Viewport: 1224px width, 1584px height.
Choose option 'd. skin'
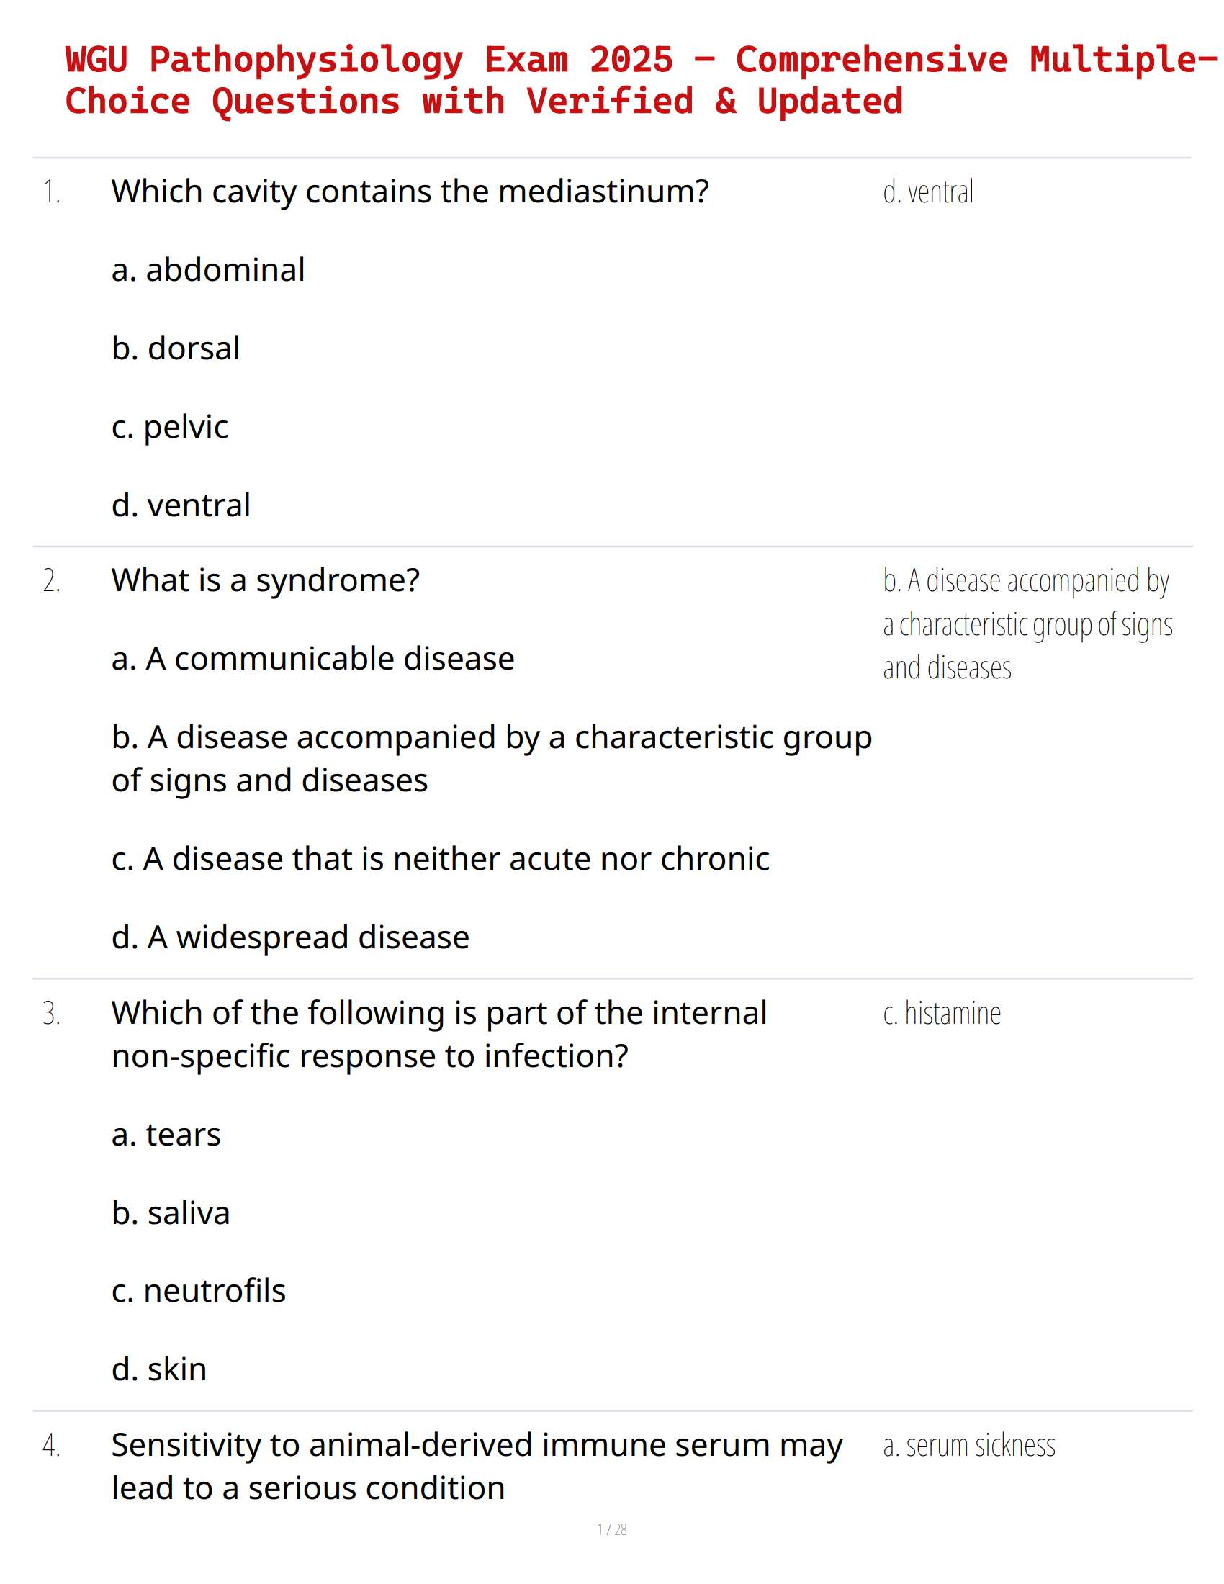(159, 1369)
